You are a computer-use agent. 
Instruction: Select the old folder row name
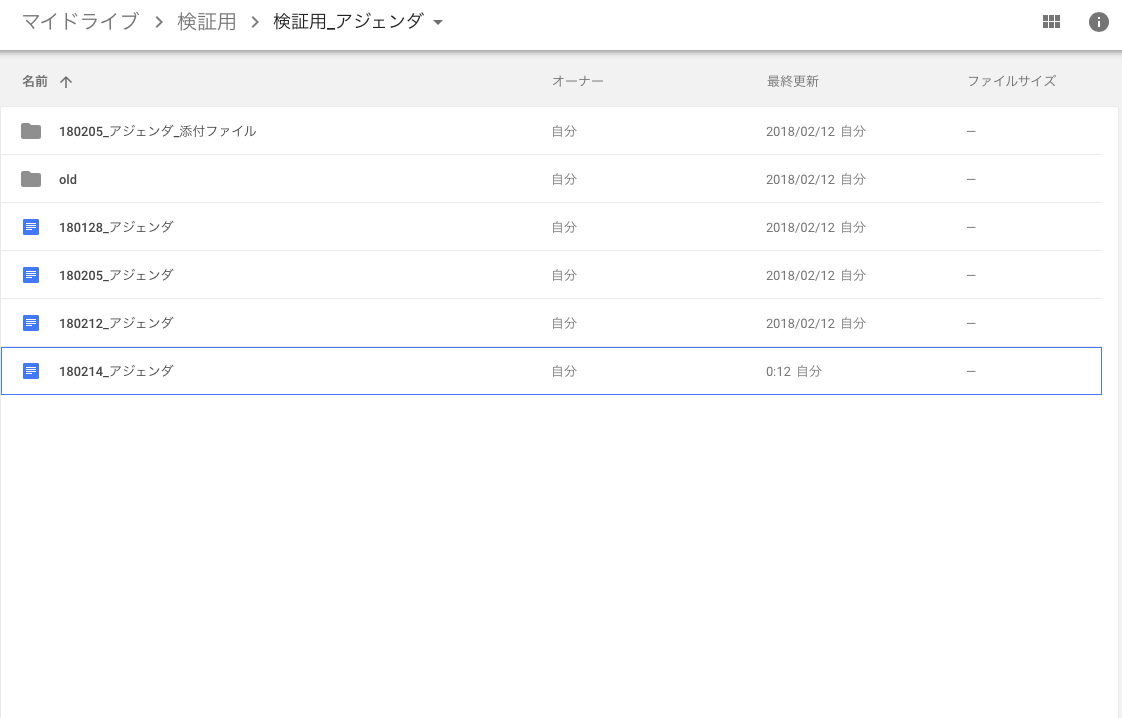[68, 179]
